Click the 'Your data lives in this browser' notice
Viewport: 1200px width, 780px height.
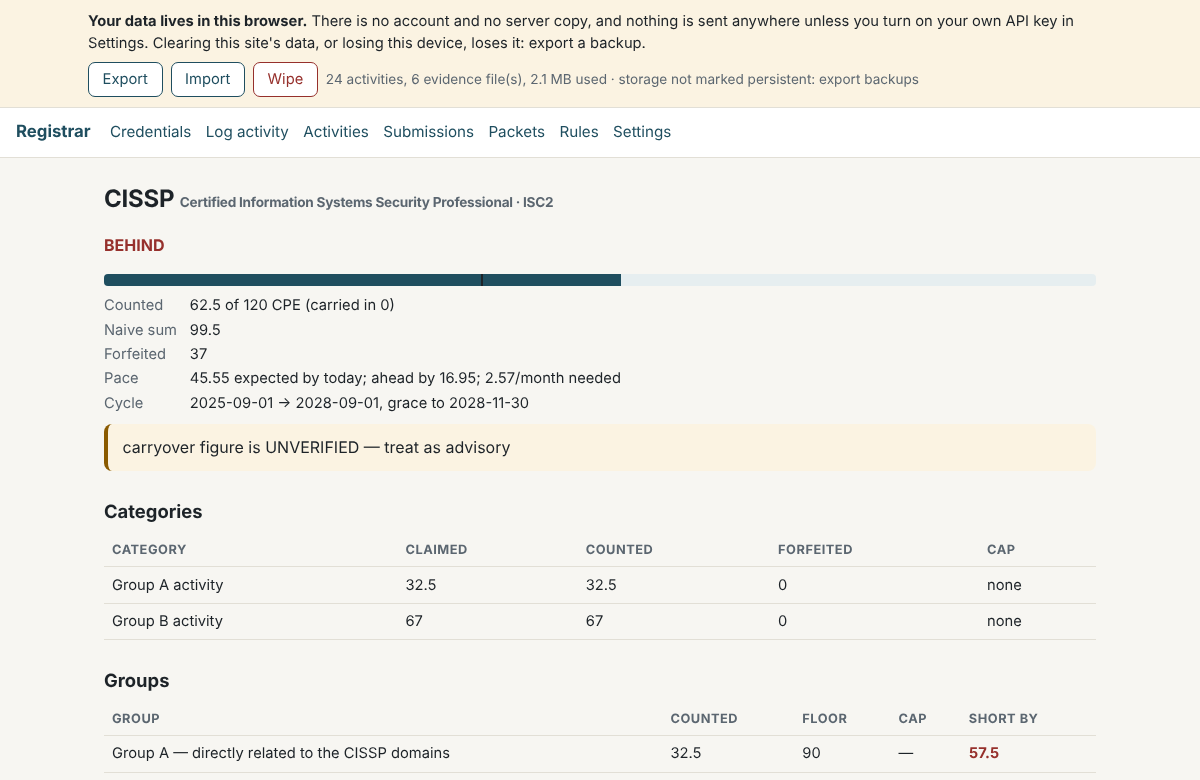(581, 32)
